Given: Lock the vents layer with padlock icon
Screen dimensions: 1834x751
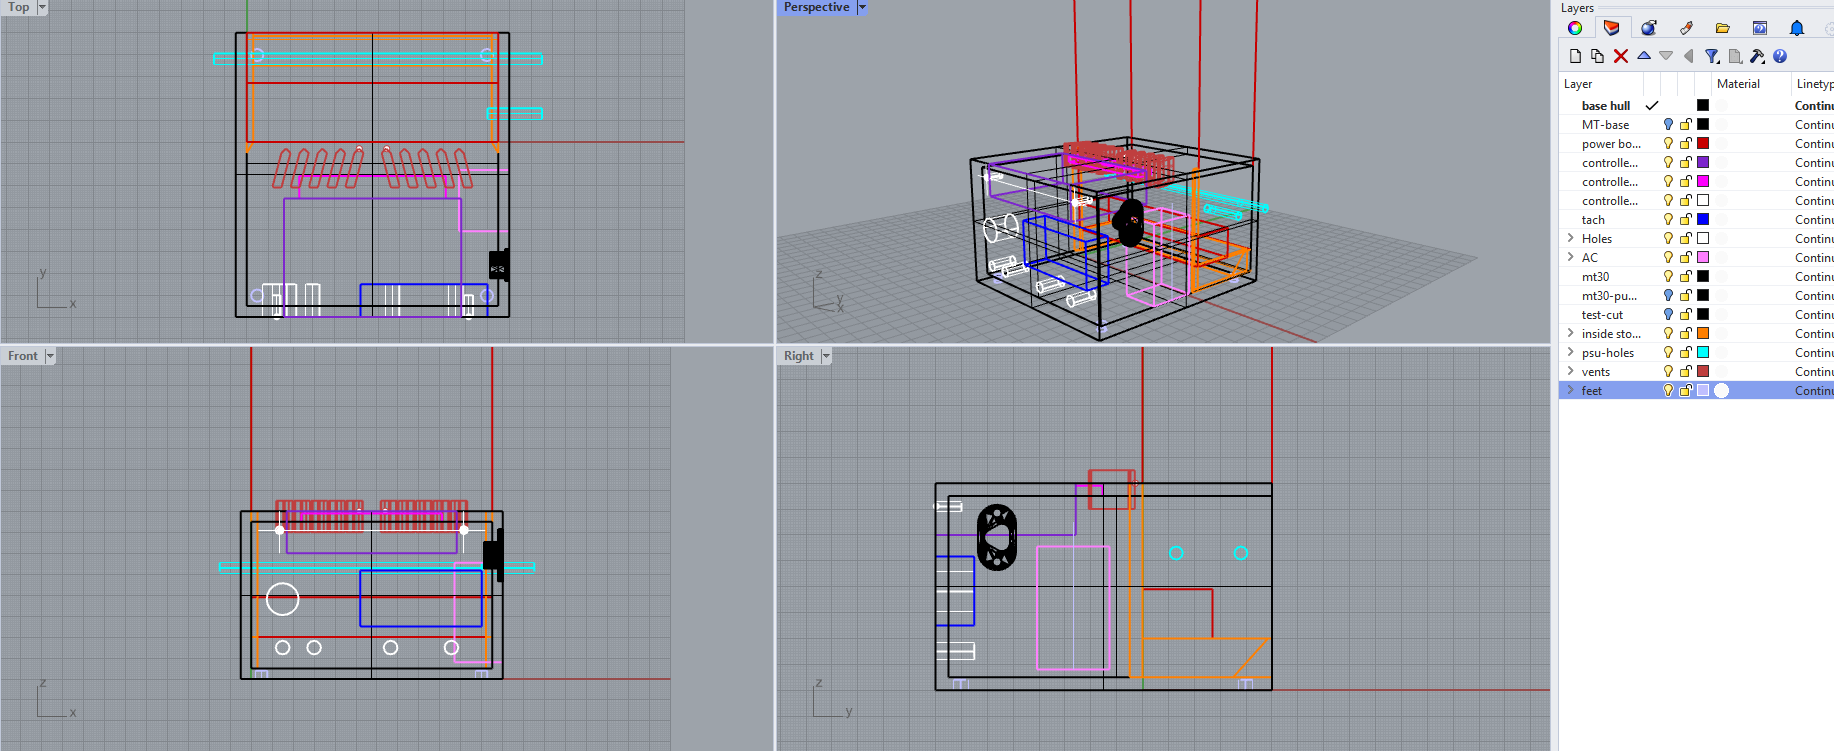Looking at the screenshot, I should [x=1685, y=372].
